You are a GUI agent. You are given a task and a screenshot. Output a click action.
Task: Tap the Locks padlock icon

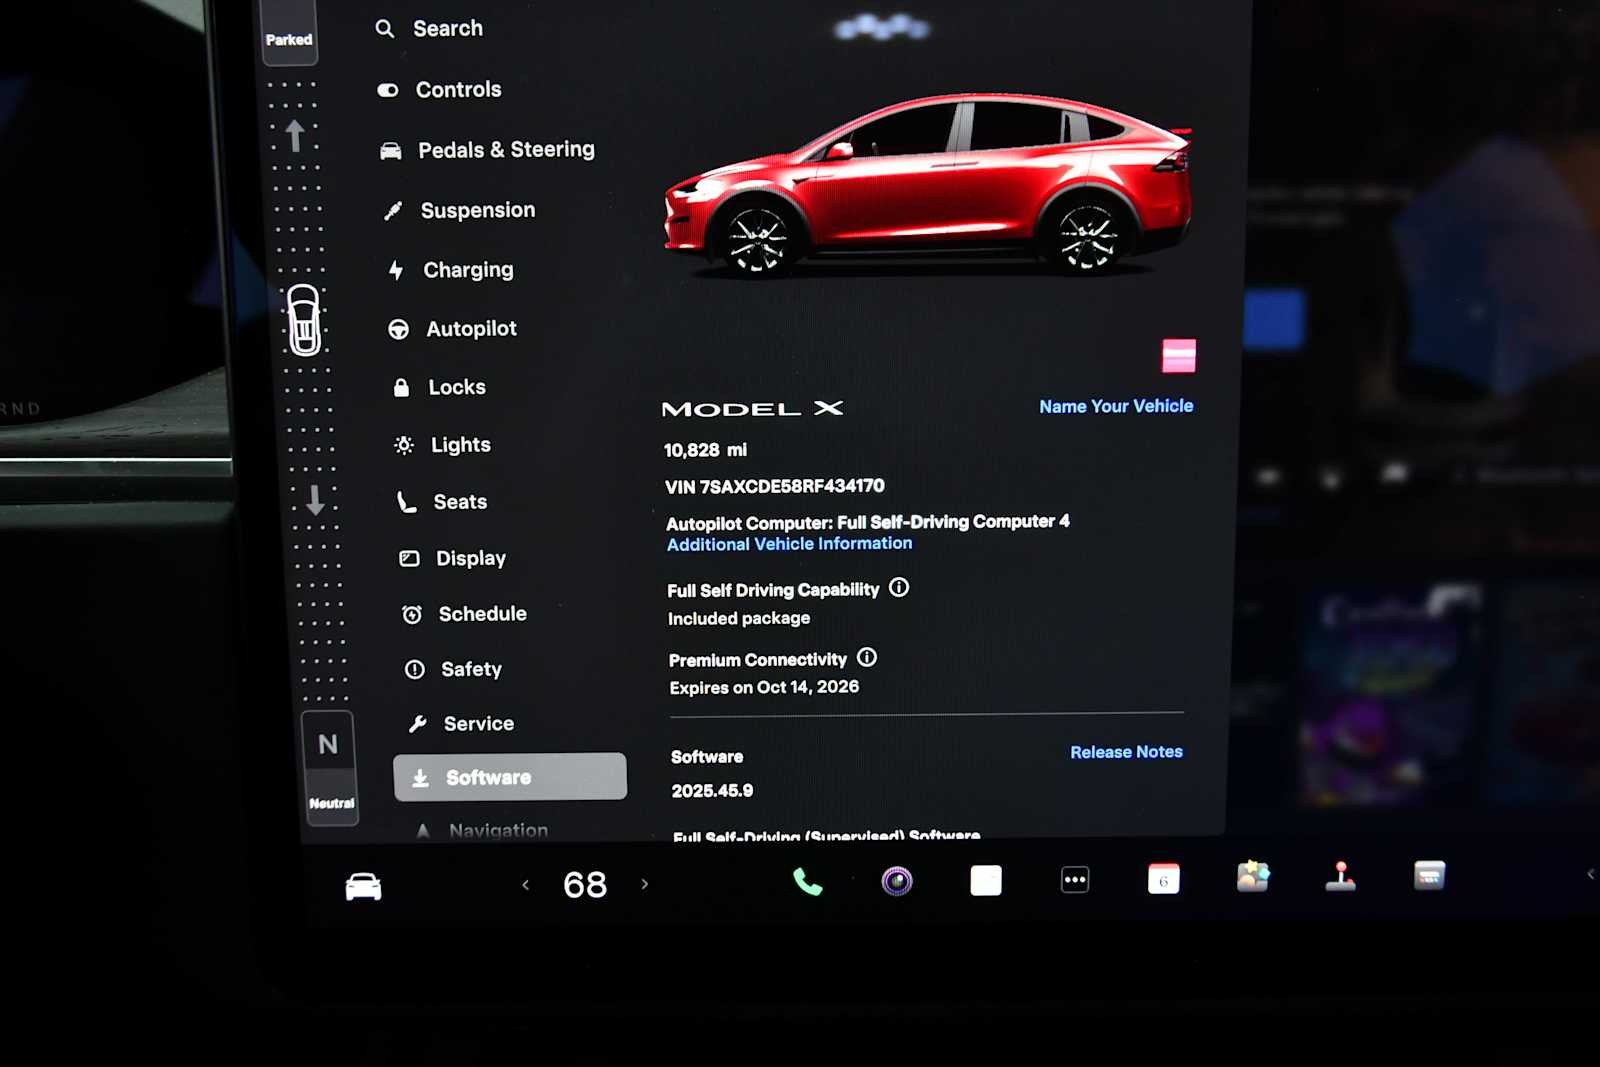coord(401,388)
